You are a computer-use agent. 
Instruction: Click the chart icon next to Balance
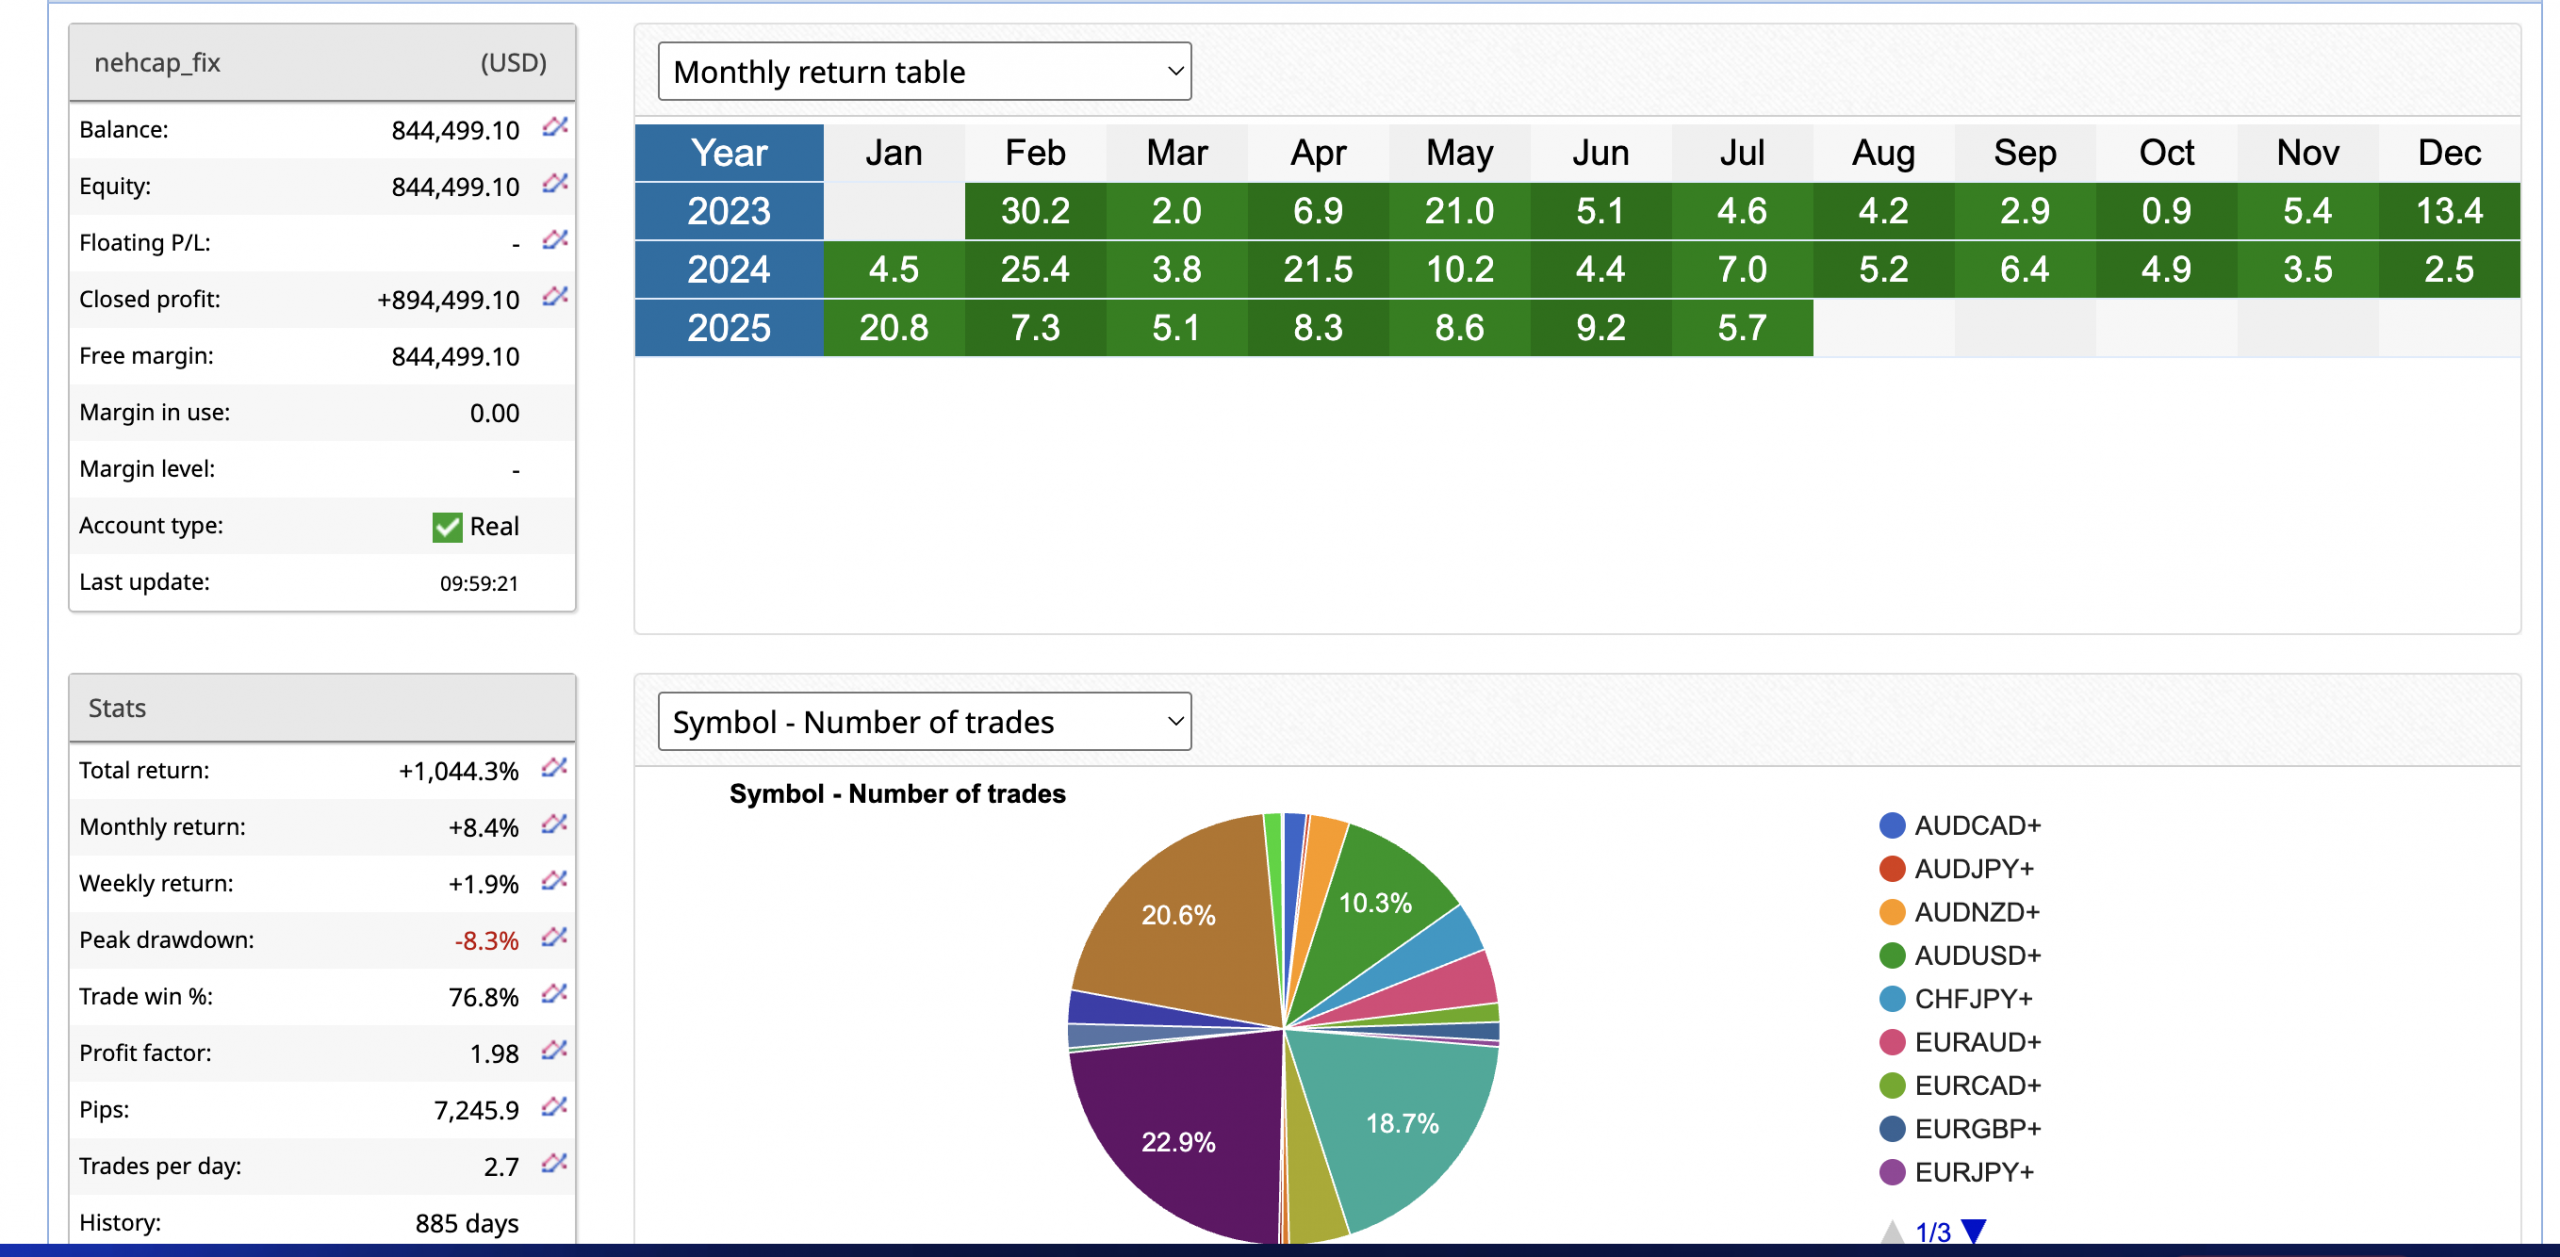555,127
